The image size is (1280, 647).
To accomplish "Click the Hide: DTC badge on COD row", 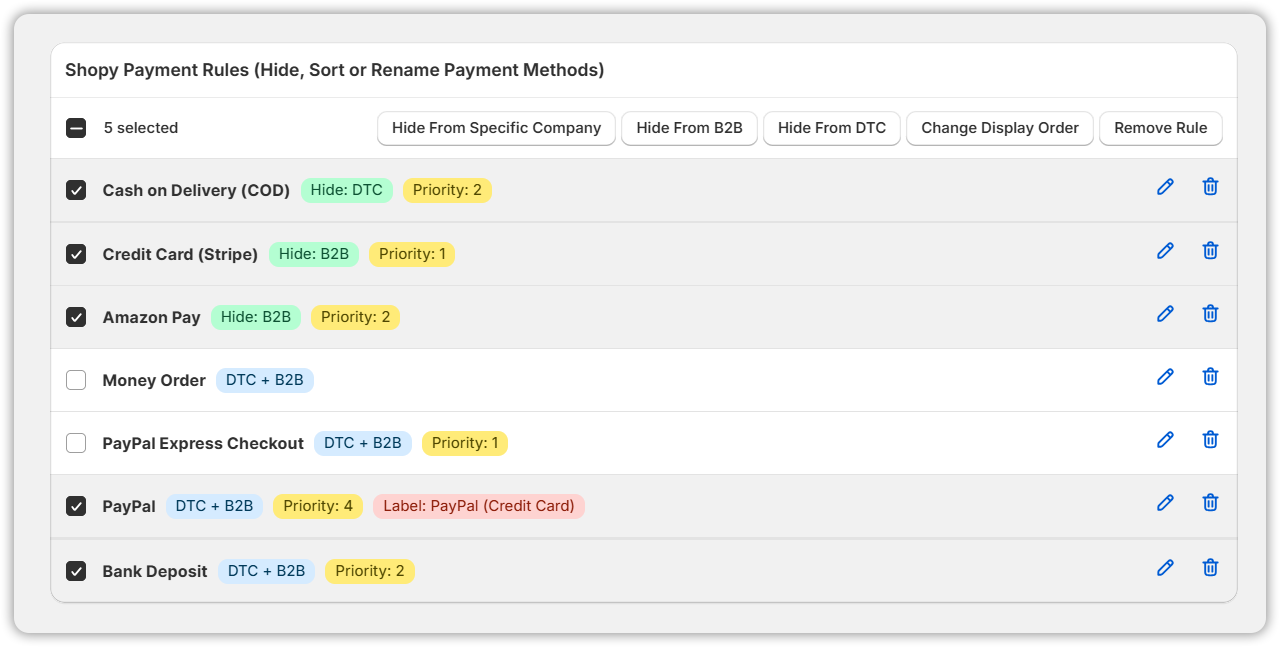I will (x=347, y=190).
